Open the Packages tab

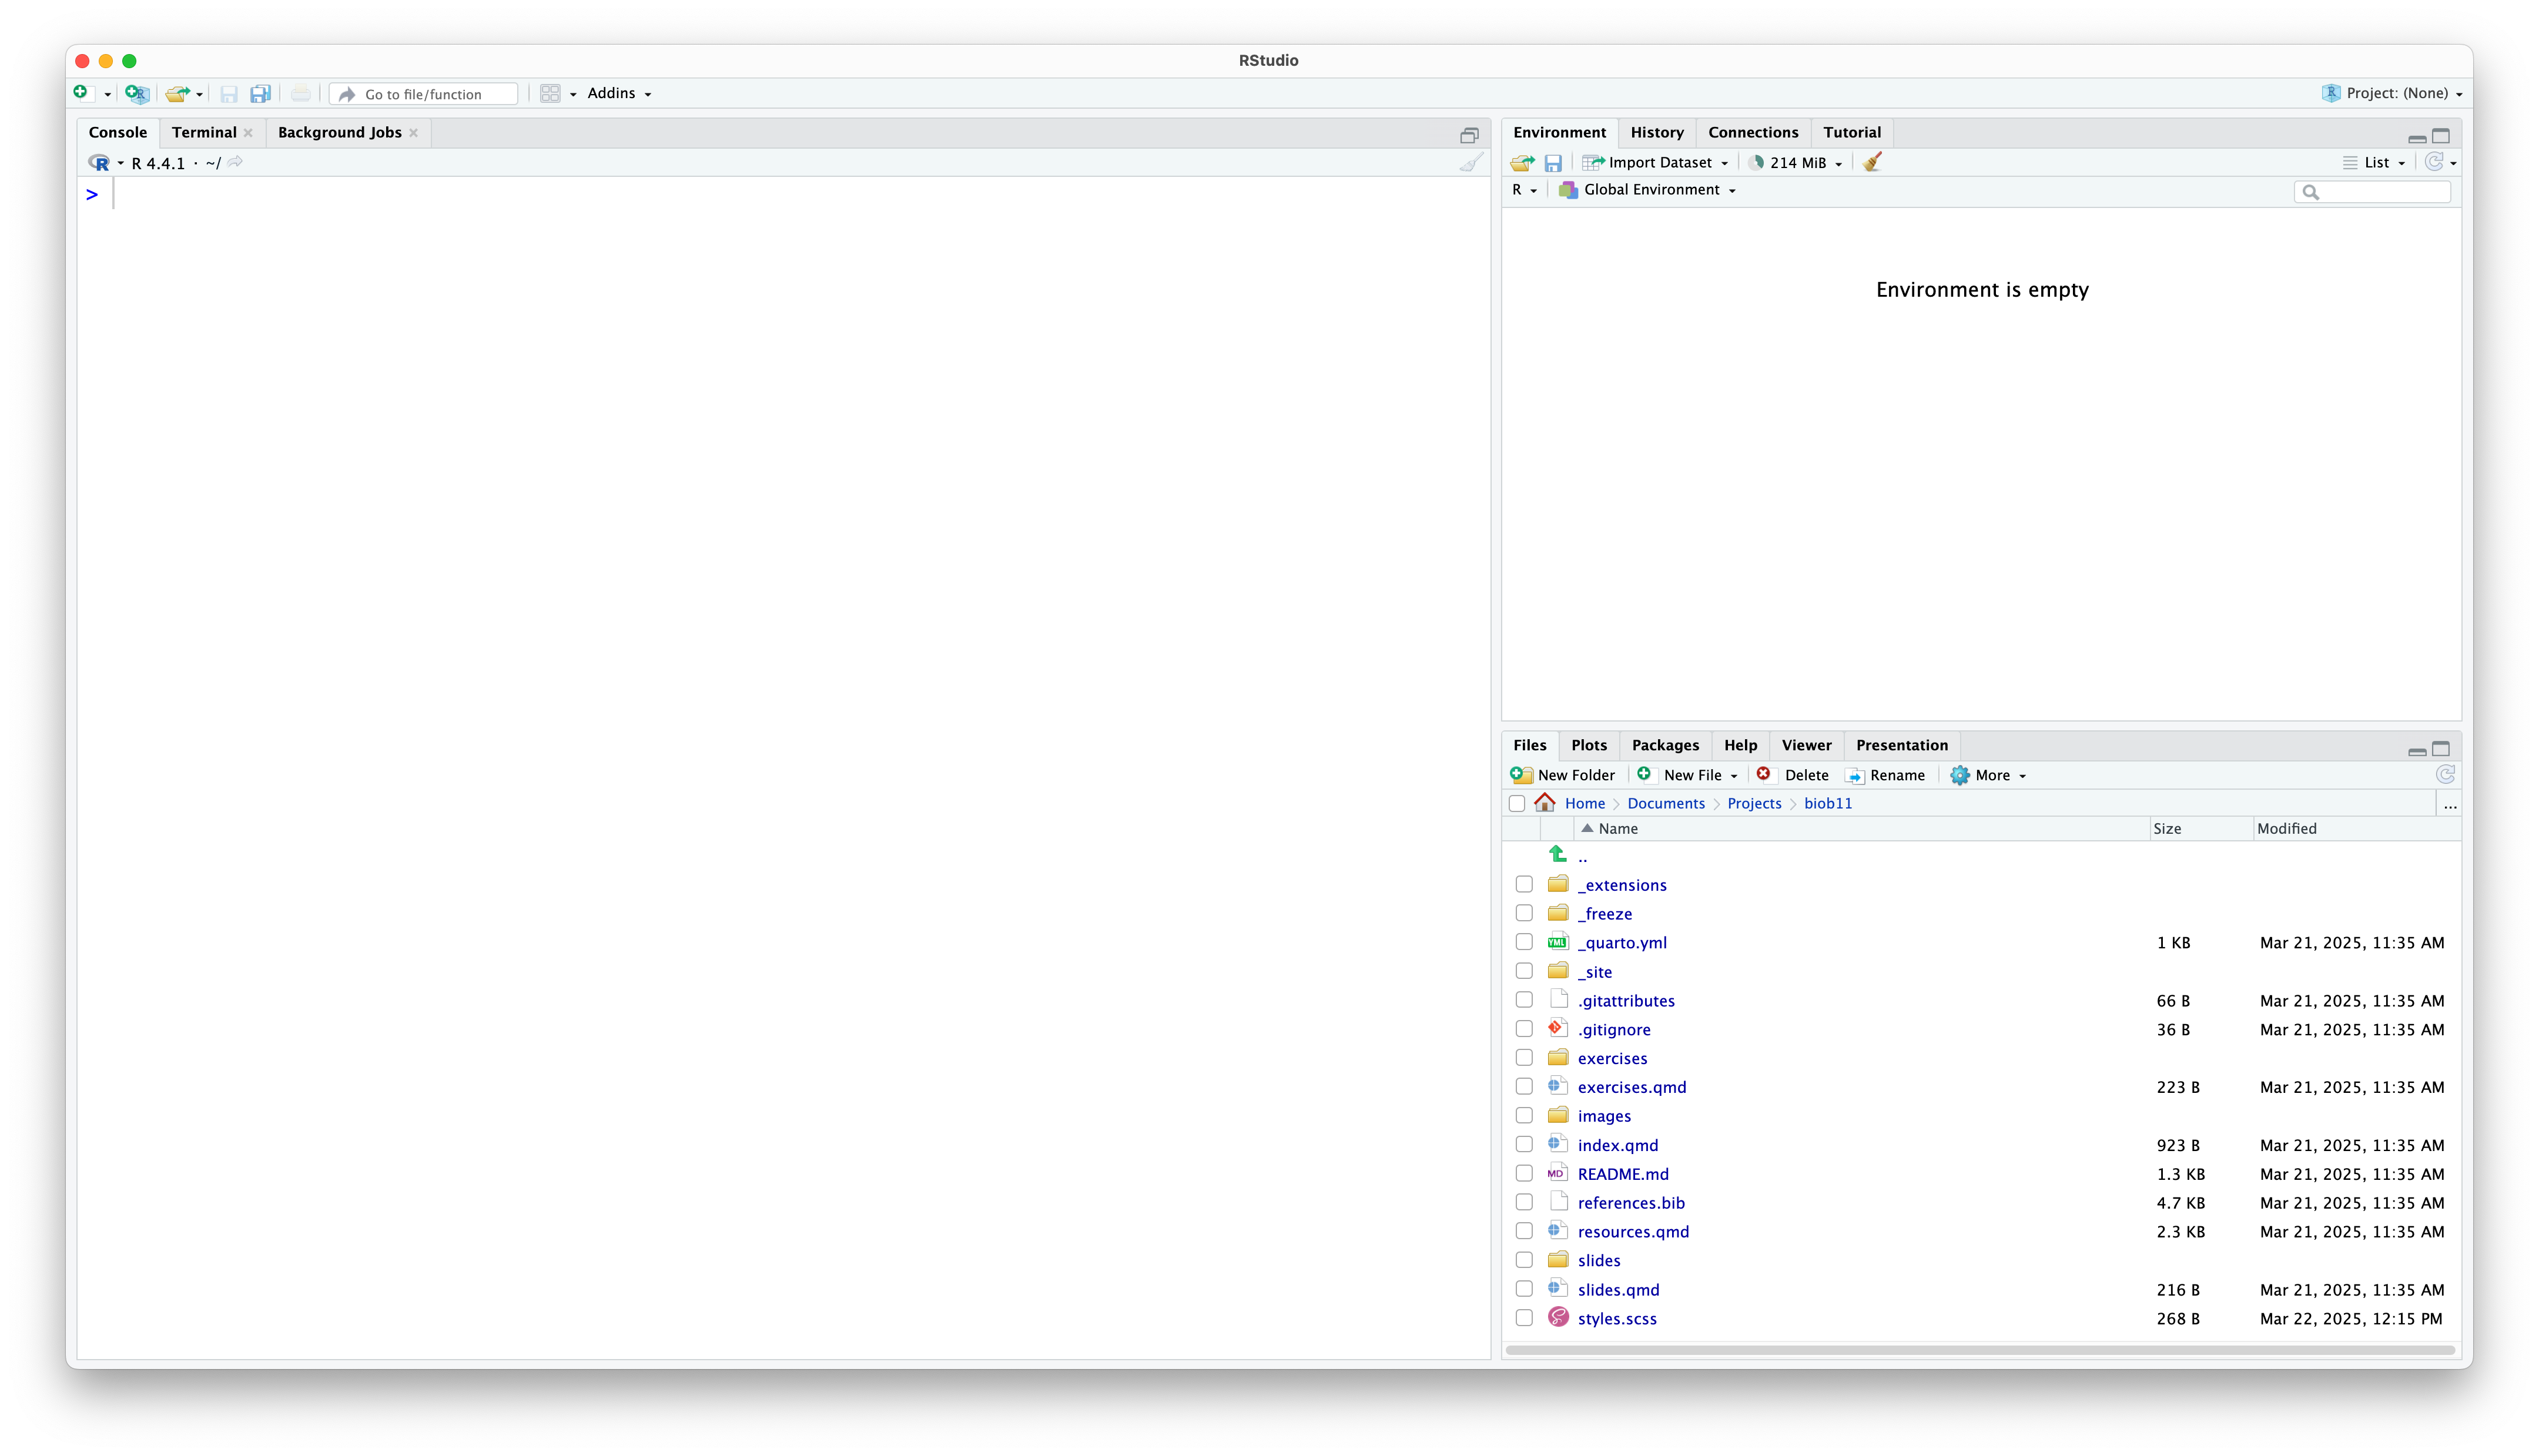(1664, 745)
